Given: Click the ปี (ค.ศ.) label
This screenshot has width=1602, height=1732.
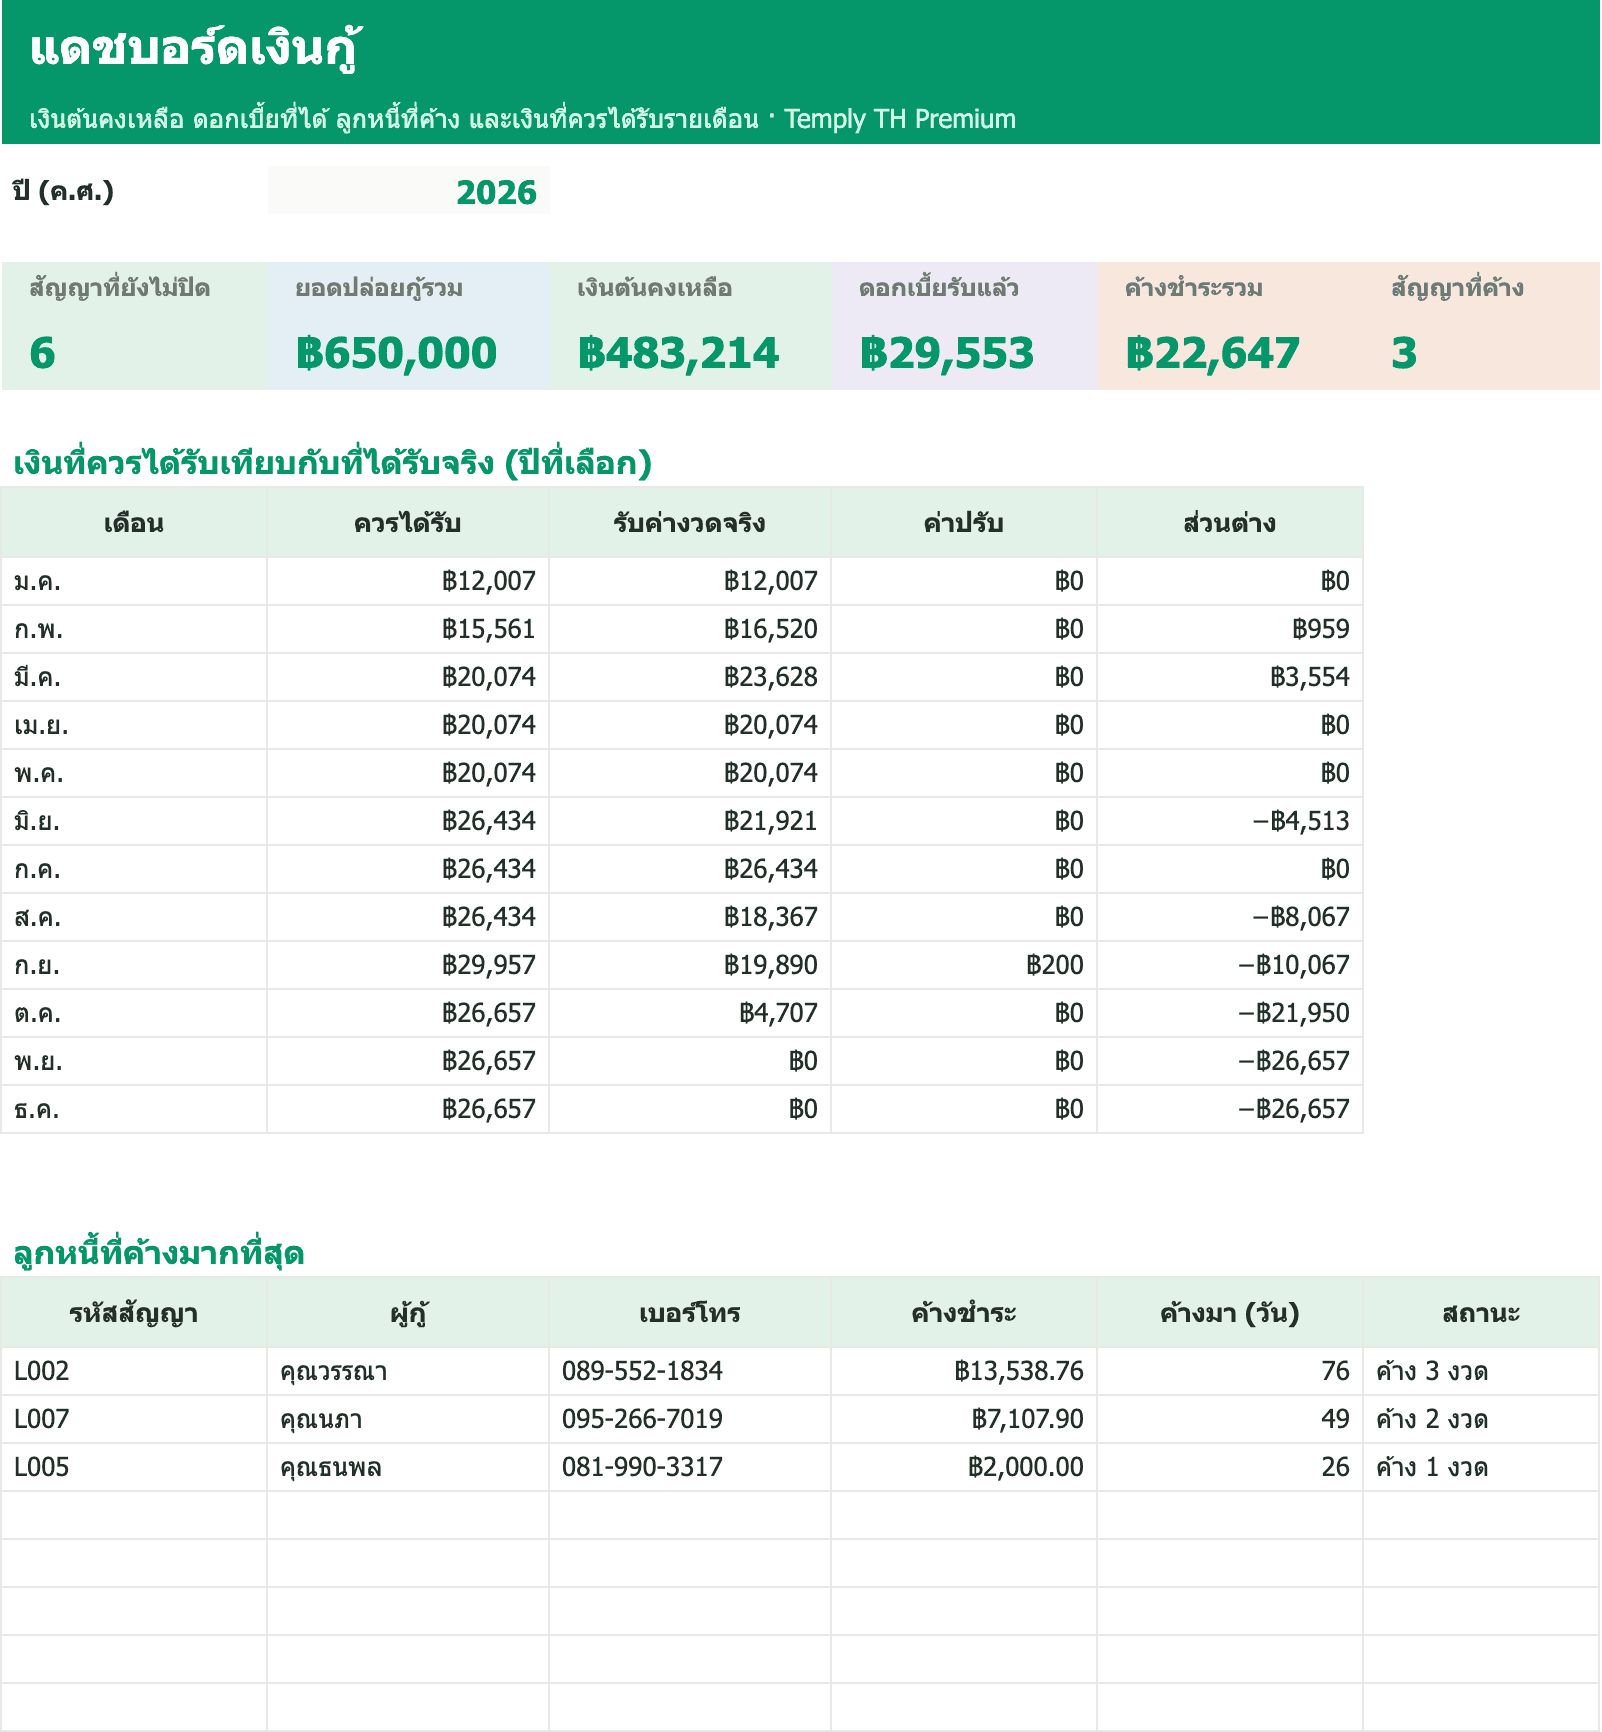Looking at the screenshot, I should click(x=63, y=191).
